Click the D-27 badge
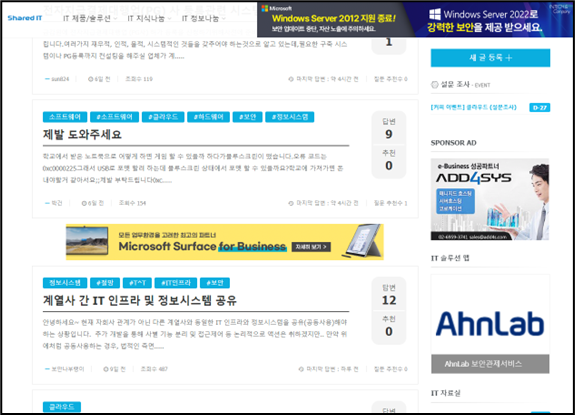This screenshot has width=575, height=415. (540, 107)
